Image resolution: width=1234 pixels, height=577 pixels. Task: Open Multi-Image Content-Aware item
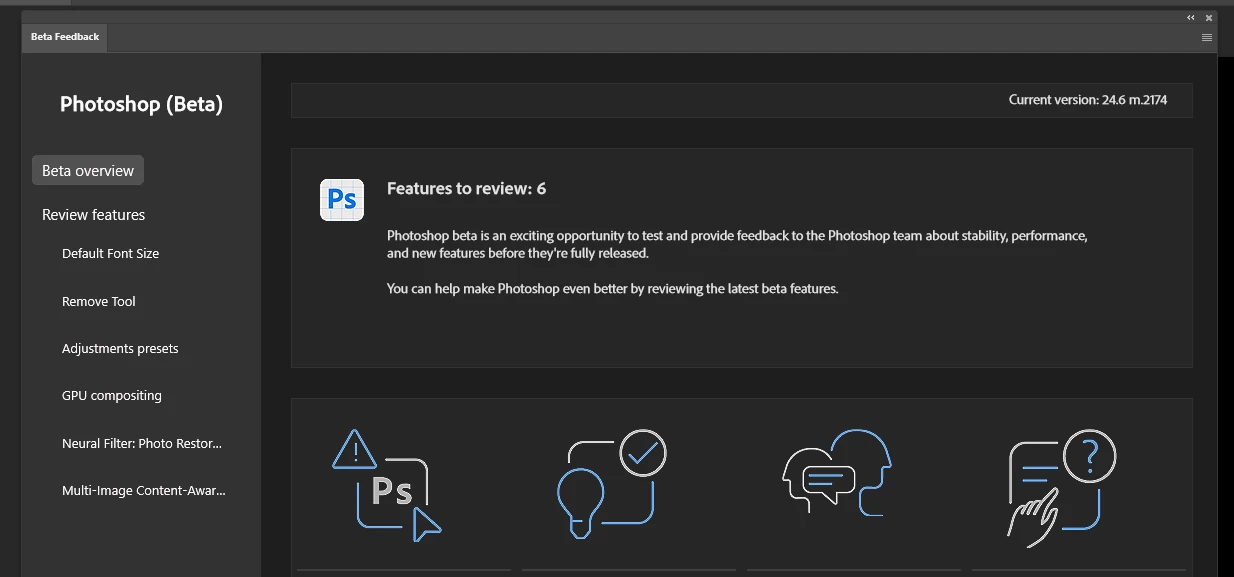(144, 490)
